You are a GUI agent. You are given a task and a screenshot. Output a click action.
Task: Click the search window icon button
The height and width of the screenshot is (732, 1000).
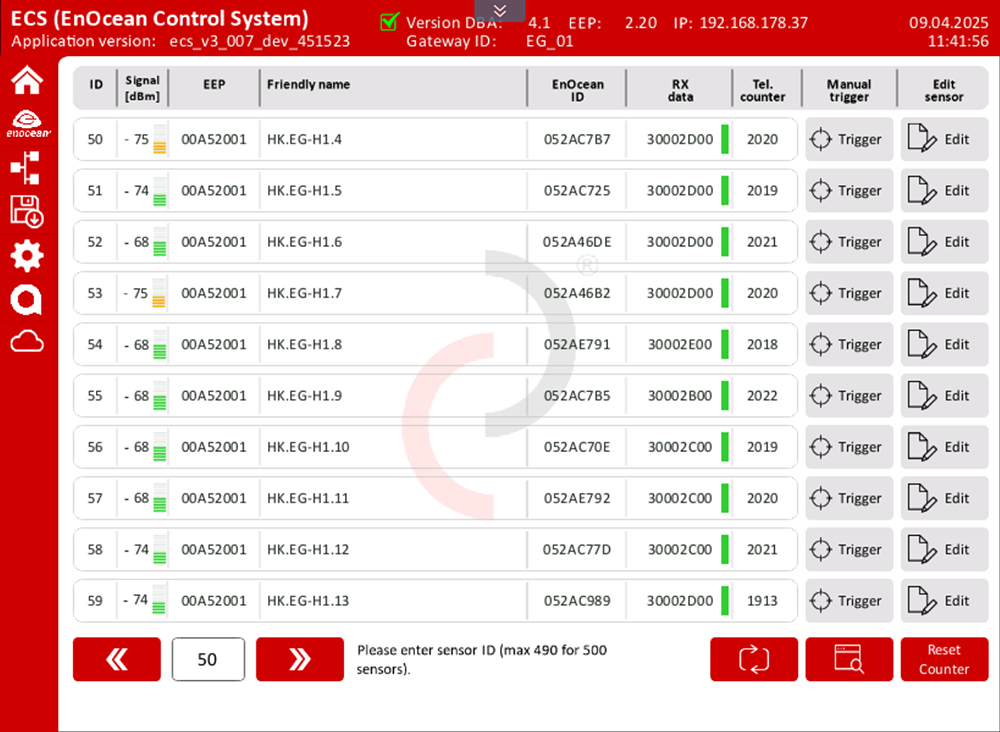tap(849, 660)
